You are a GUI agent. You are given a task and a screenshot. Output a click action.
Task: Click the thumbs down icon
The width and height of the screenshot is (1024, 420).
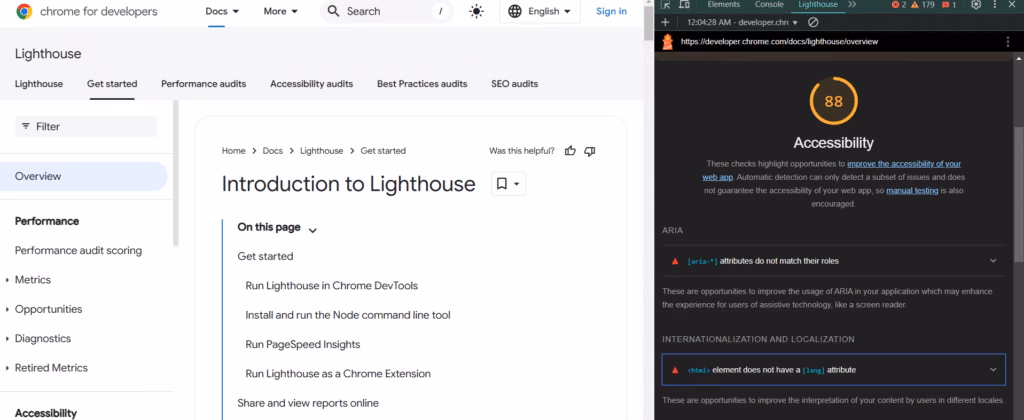point(590,151)
